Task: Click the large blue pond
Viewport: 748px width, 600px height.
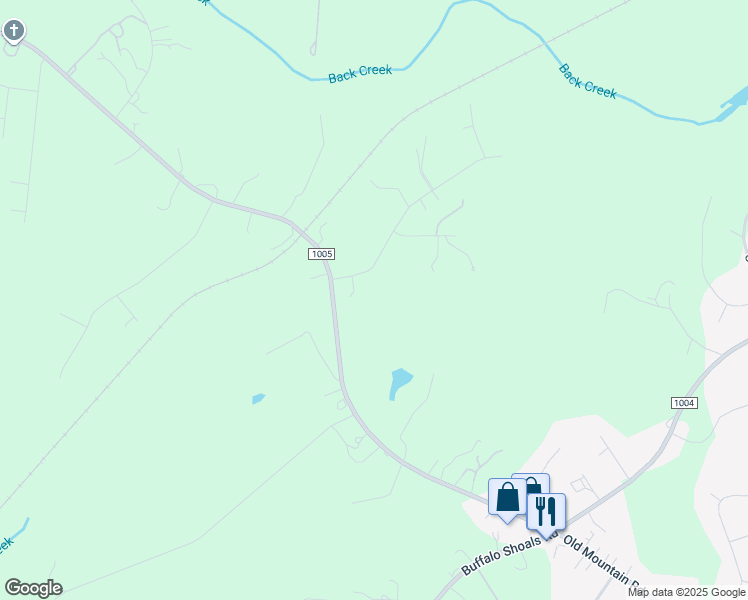Action: coord(400,383)
